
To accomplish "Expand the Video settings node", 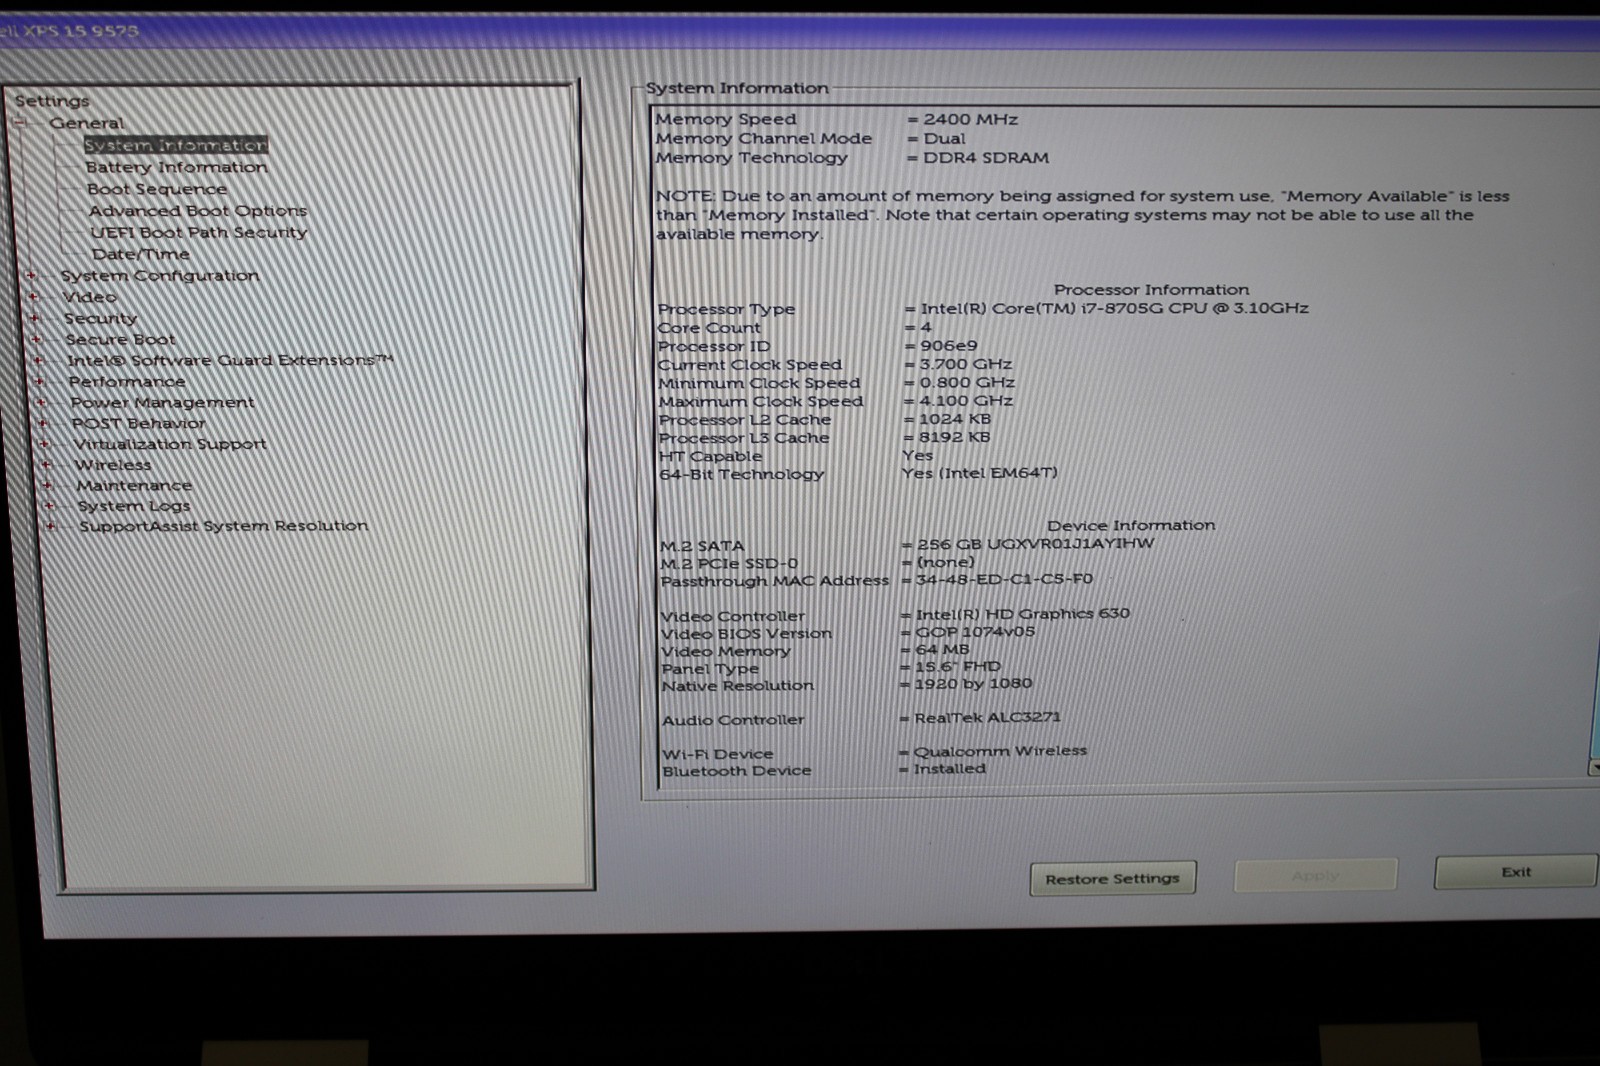I will [33, 297].
